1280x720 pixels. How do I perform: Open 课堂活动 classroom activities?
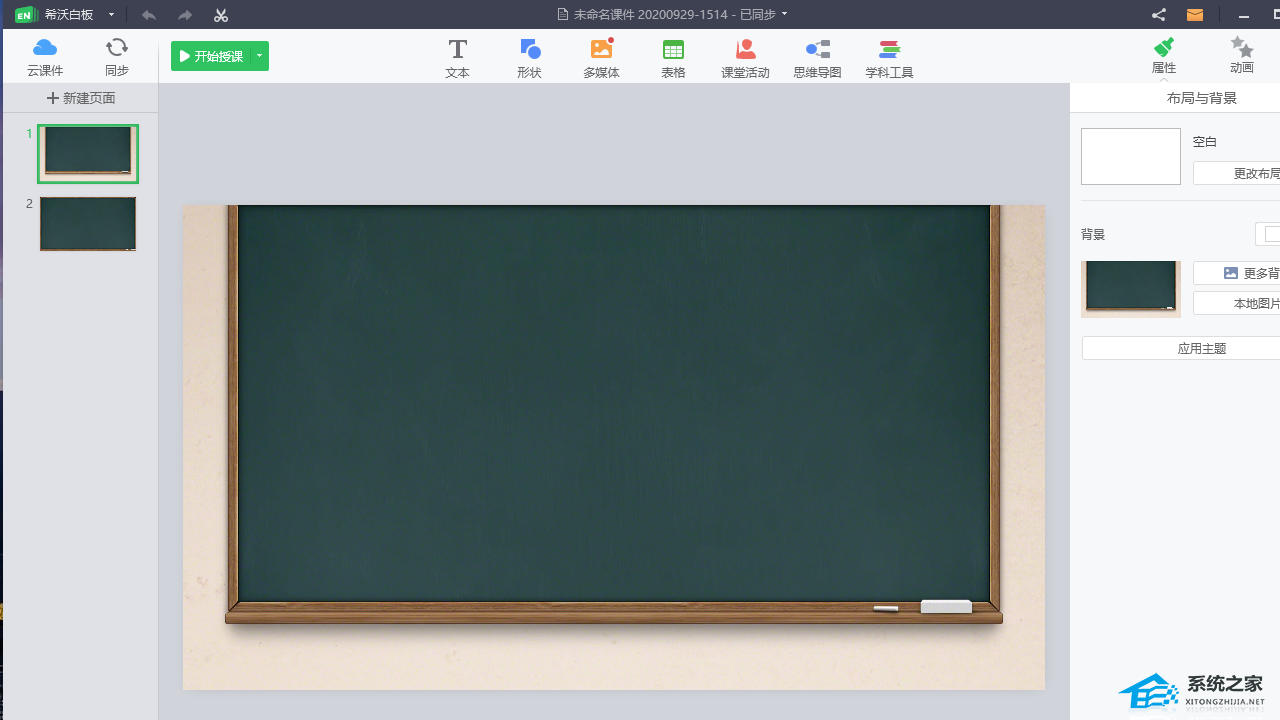(745, 58)
